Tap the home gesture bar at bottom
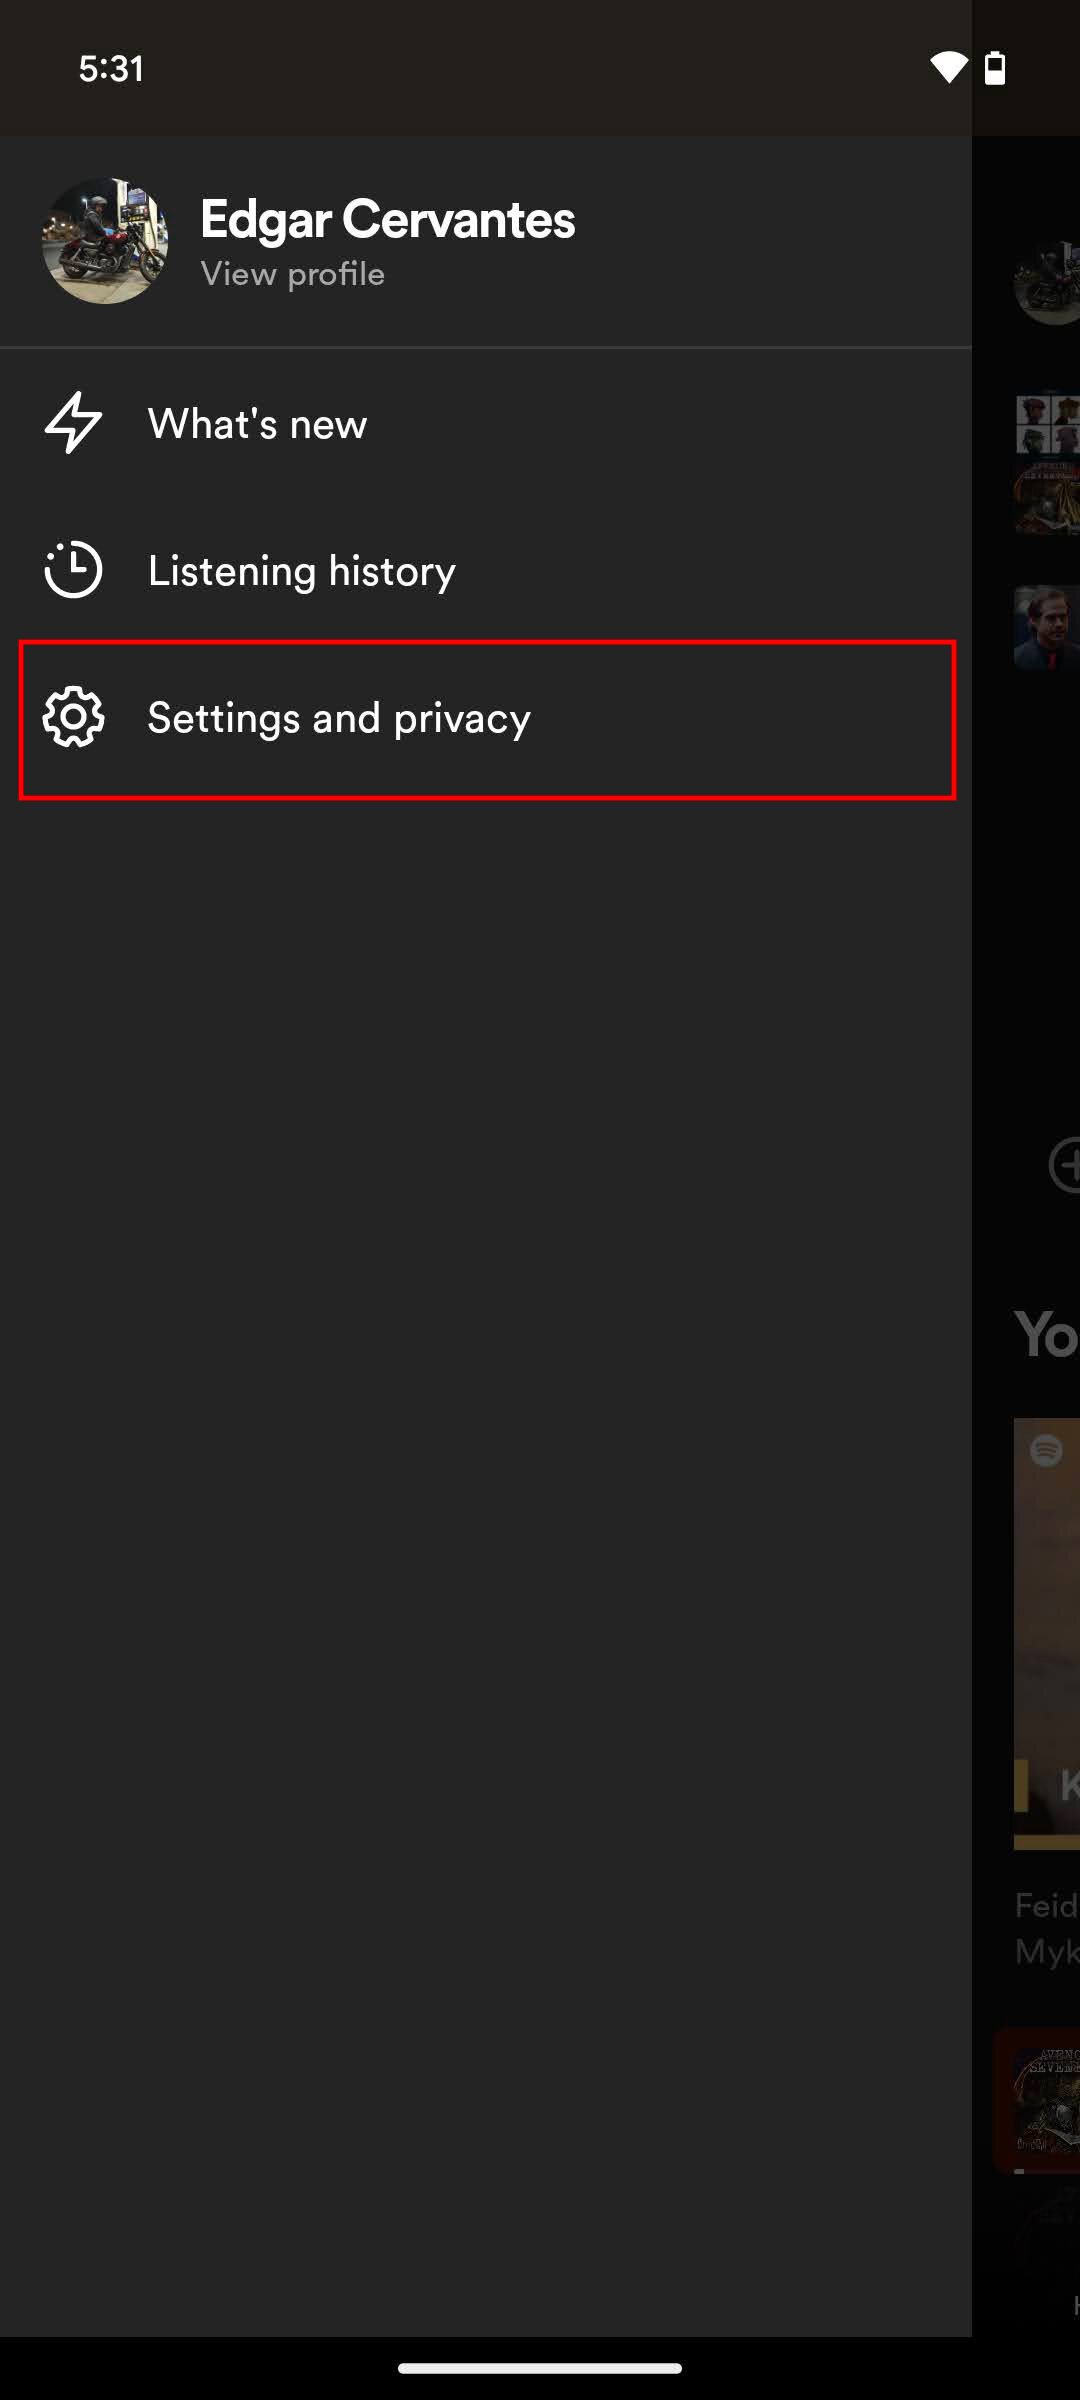The image size is (1080, 2400). pos(540,2368)
